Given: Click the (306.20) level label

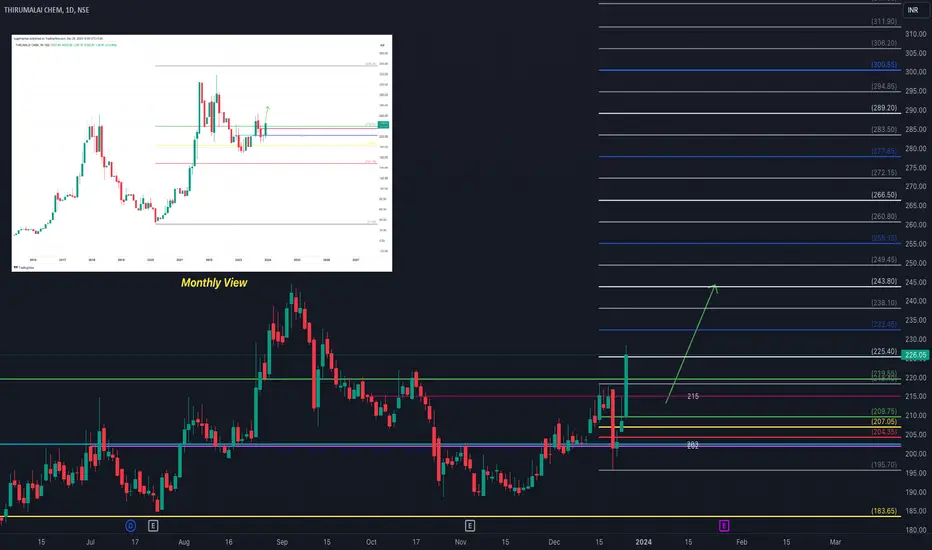Looking at the screenshot, I should [x=884, y=43].
